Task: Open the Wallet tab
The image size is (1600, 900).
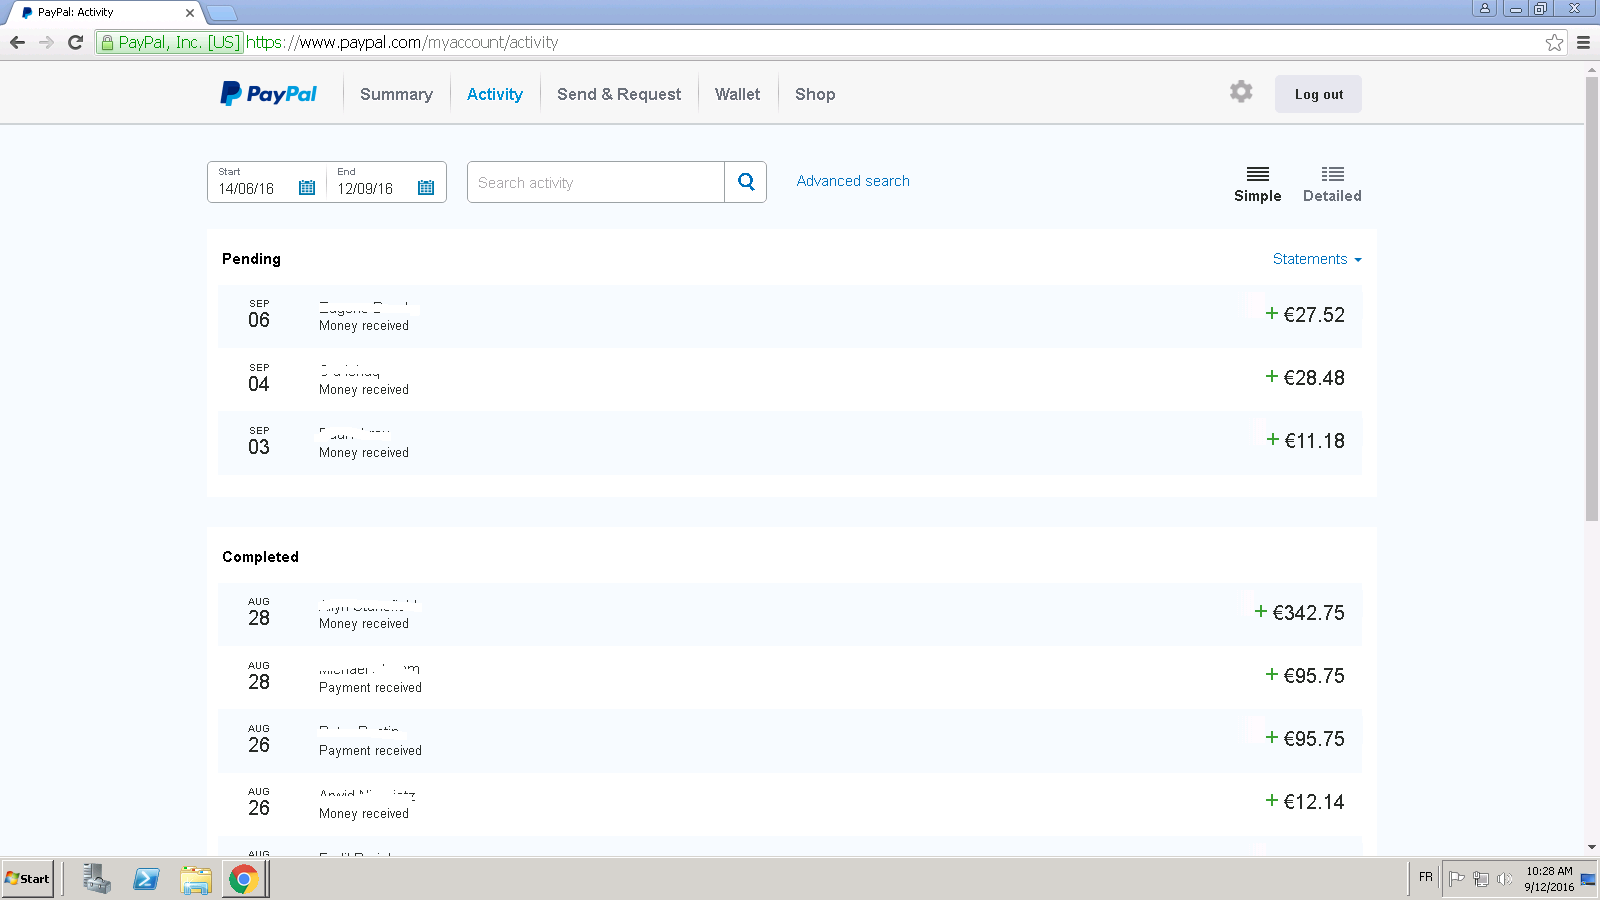Action: pos(737,94)
